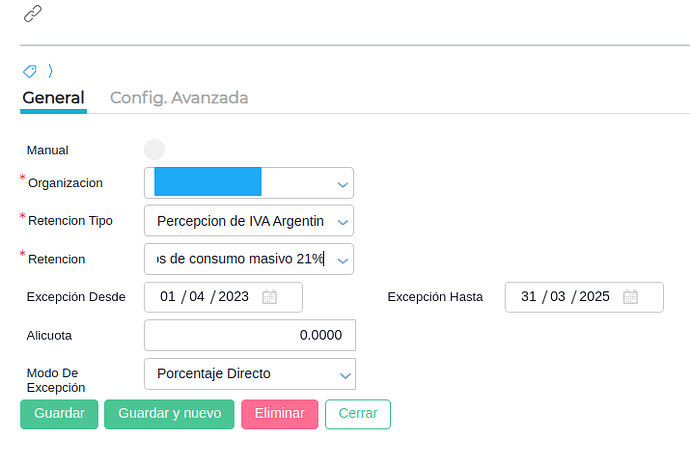Open the Retencion dropdown list
Image resolution: width=690 pixels, height=467 pixels.
[x=343, y=260]
